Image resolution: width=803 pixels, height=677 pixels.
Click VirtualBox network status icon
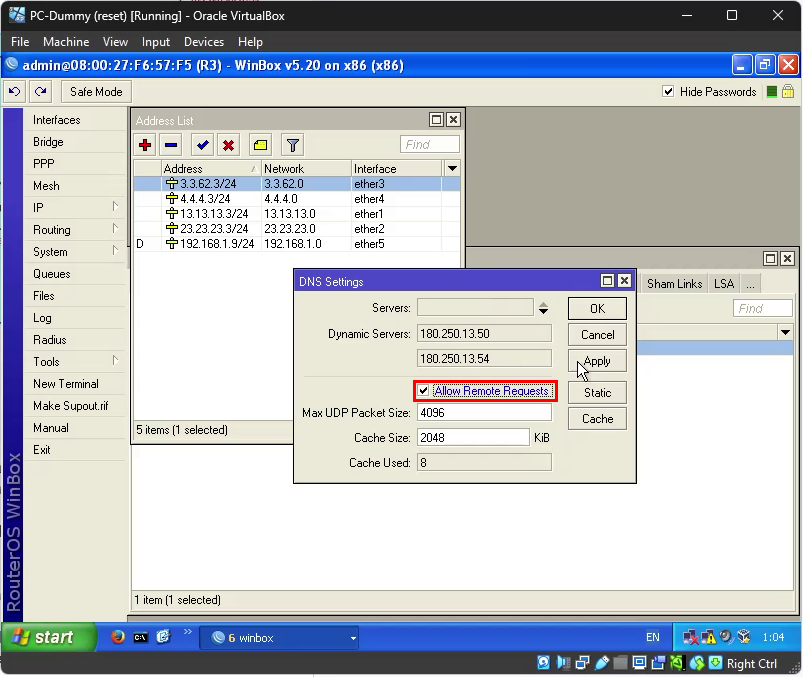[x=582, y=664]
